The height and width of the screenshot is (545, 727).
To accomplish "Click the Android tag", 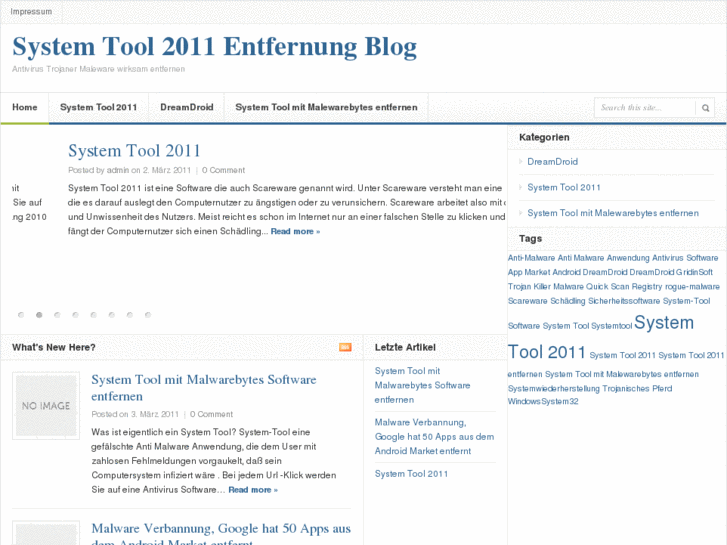I will click(x=566, y=272).
